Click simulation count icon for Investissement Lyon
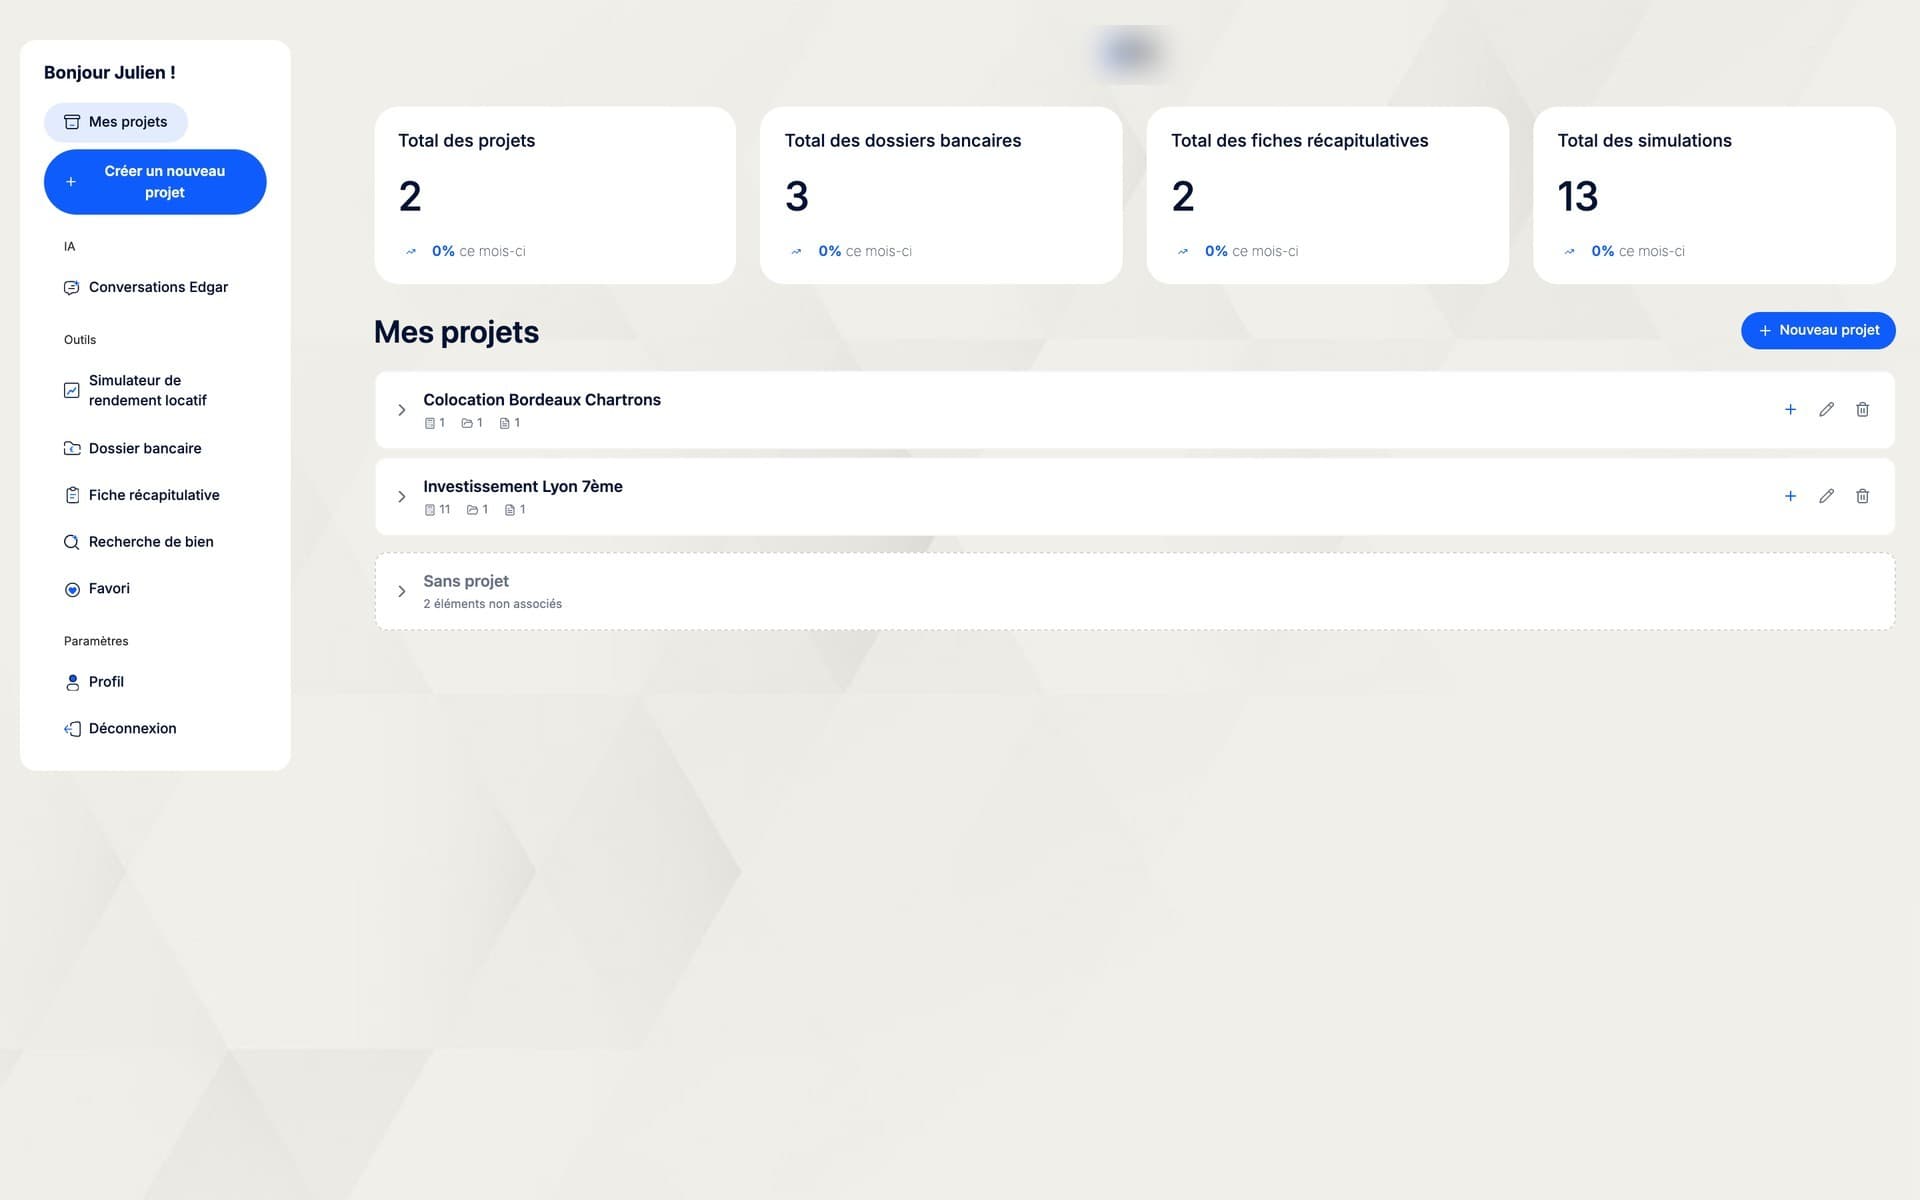This screenshot has height=1200, width=1920. tap(430, 510)
